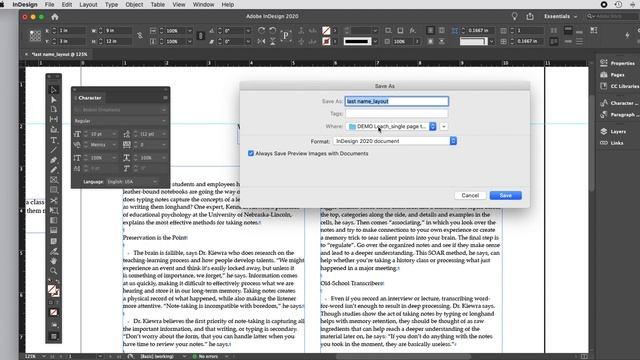
Task: Open the Type menu
Action: pos(111,4)
